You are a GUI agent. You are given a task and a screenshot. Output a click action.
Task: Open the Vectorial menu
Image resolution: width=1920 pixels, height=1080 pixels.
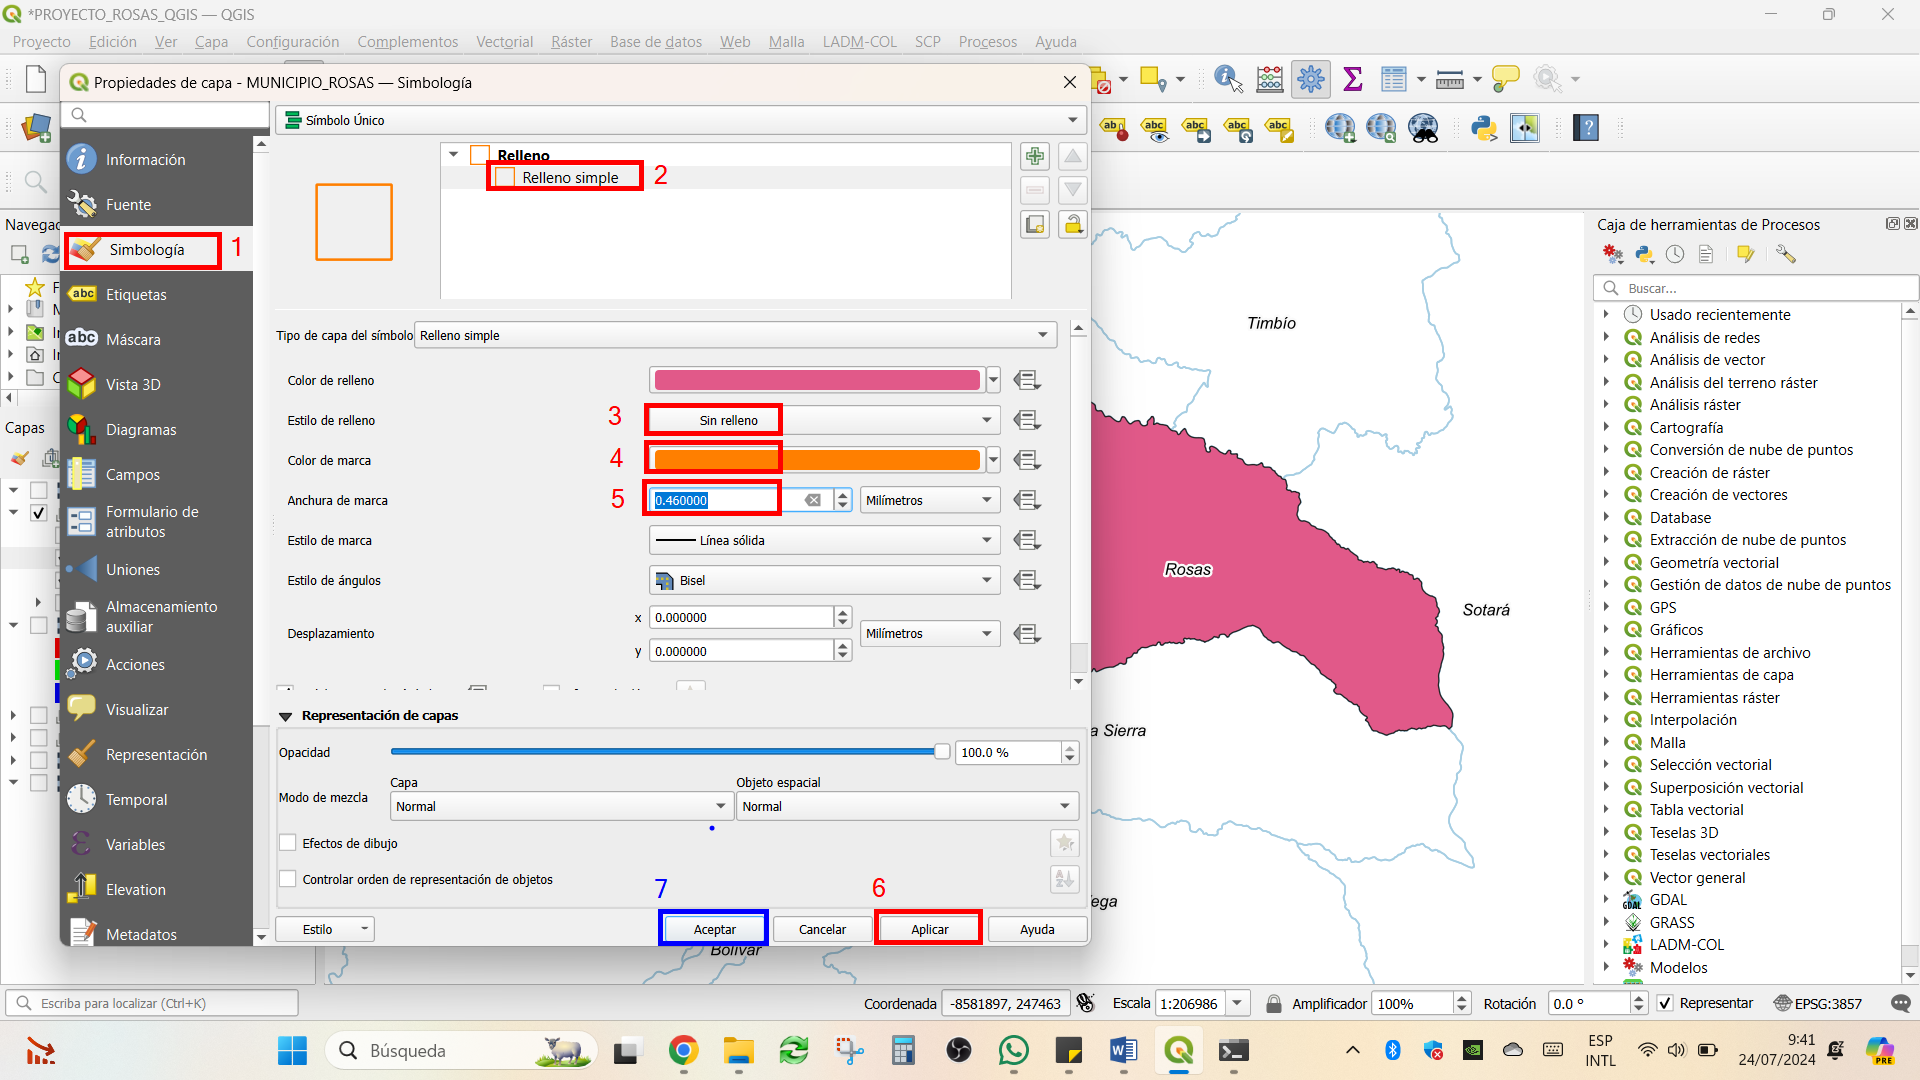[504, 42]
